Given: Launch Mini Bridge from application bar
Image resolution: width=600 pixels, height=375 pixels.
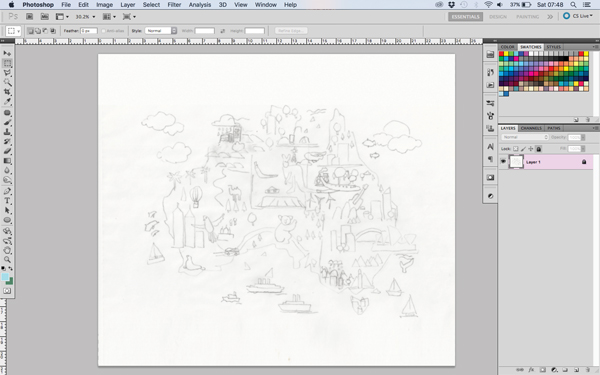Looking at the screenshot, I should click(x=45, y=16).
